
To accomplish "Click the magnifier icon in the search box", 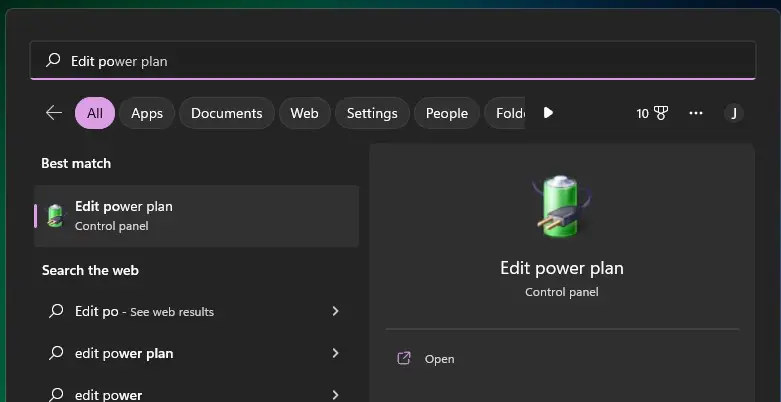I will click(x=53, y=60).
